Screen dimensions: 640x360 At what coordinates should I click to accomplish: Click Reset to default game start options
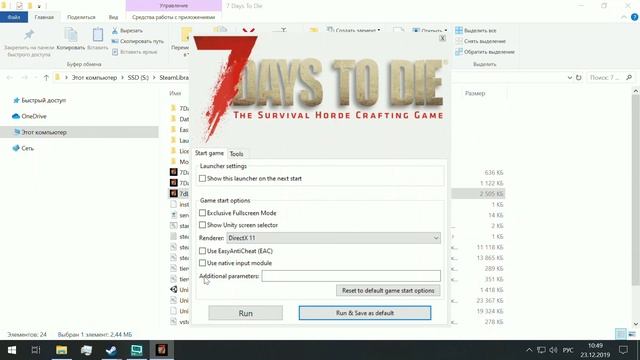[x=388, y=291]
